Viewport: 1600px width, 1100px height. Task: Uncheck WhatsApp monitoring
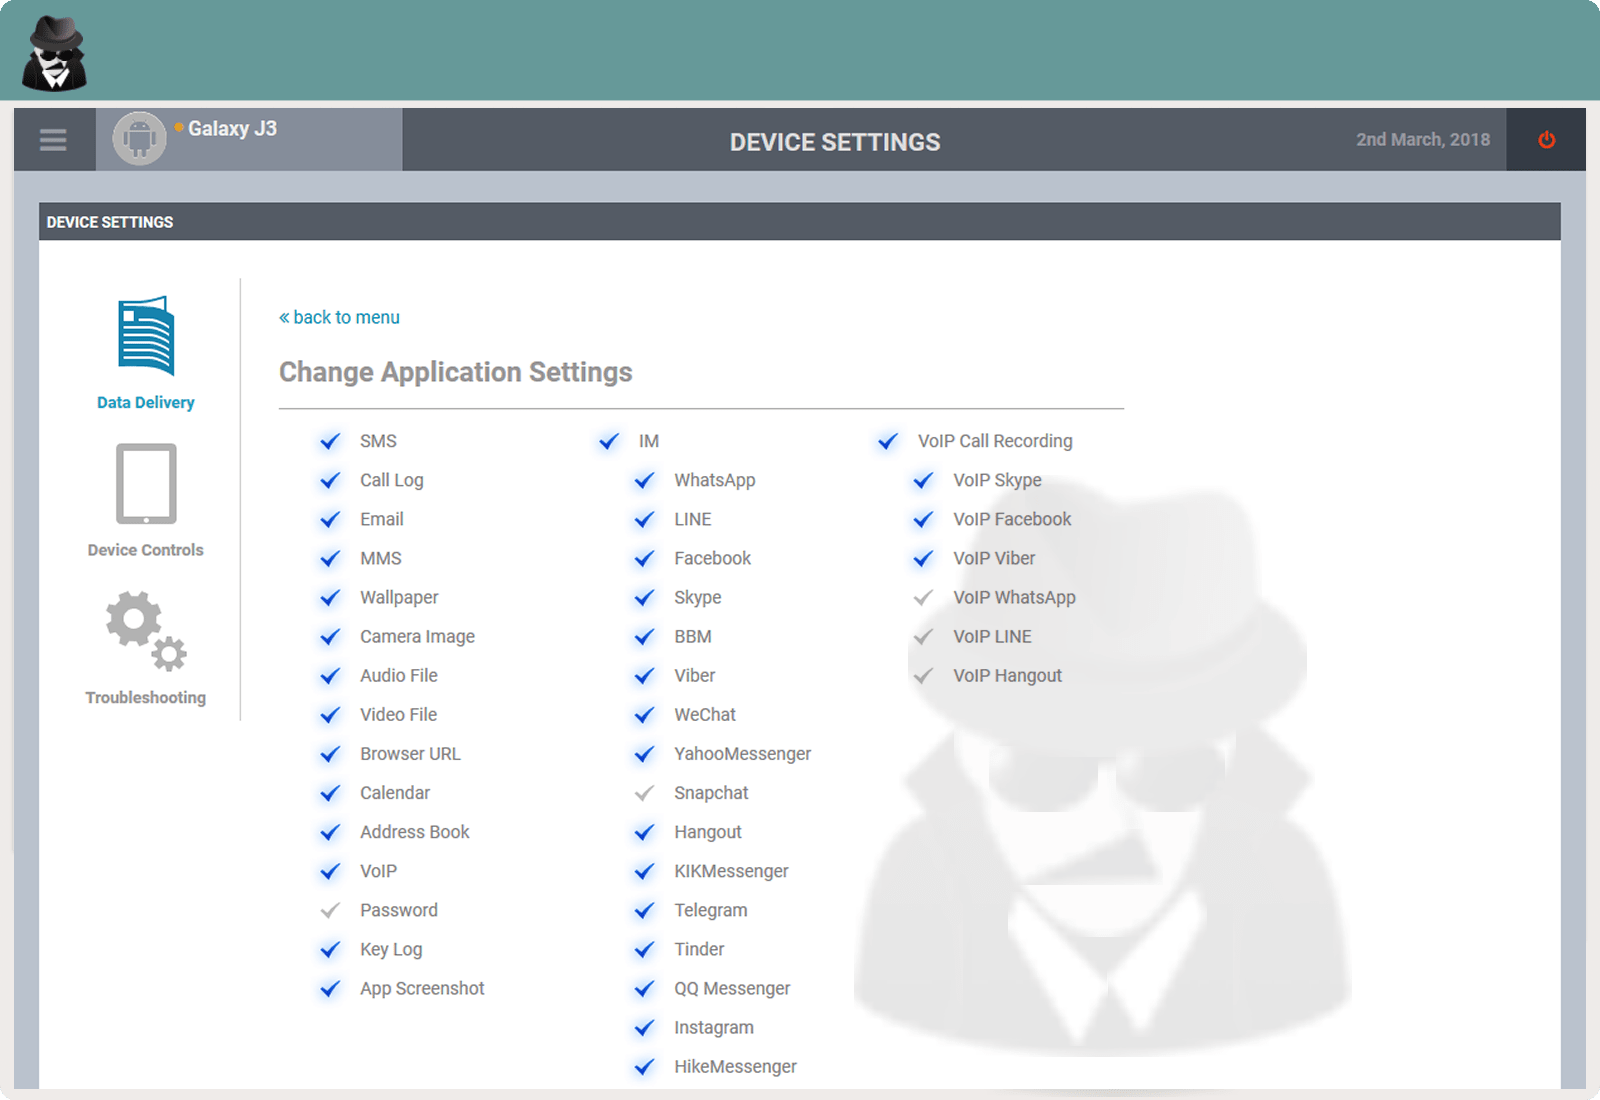point(645,480)
